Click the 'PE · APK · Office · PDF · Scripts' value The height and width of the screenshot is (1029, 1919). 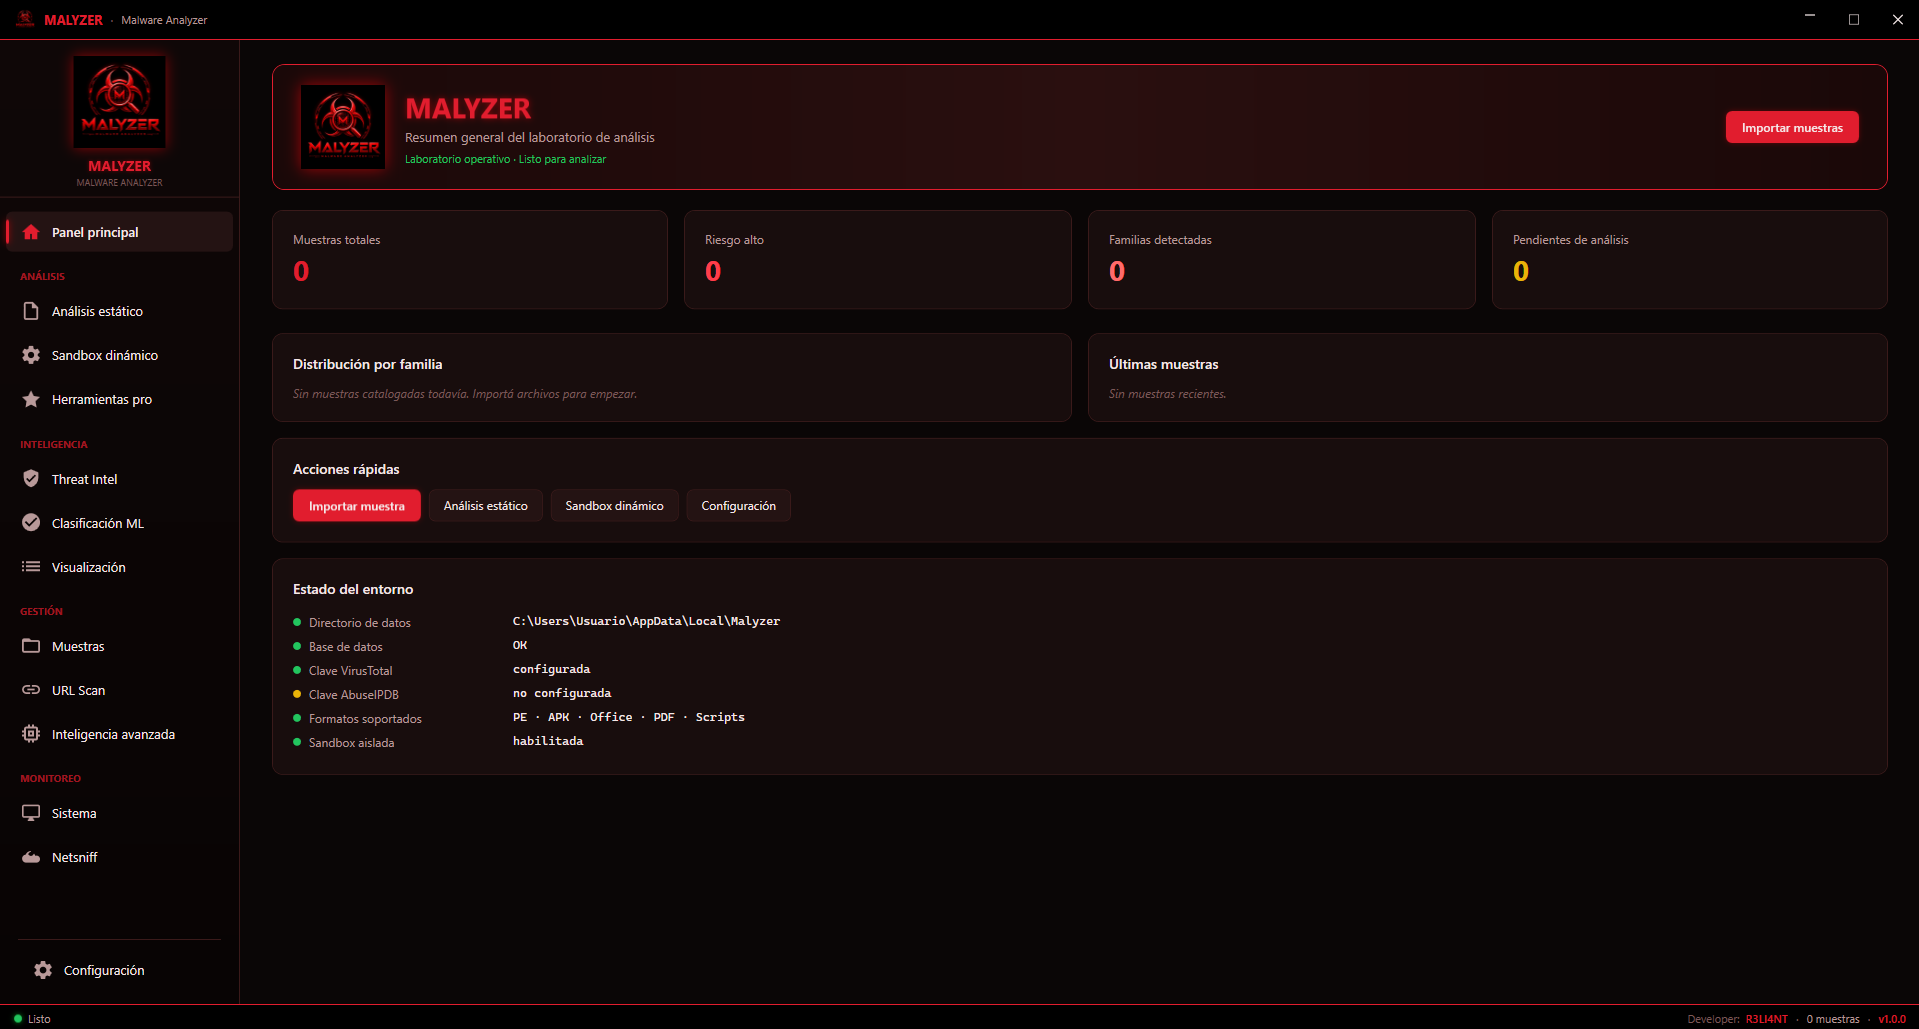point(629,717)
